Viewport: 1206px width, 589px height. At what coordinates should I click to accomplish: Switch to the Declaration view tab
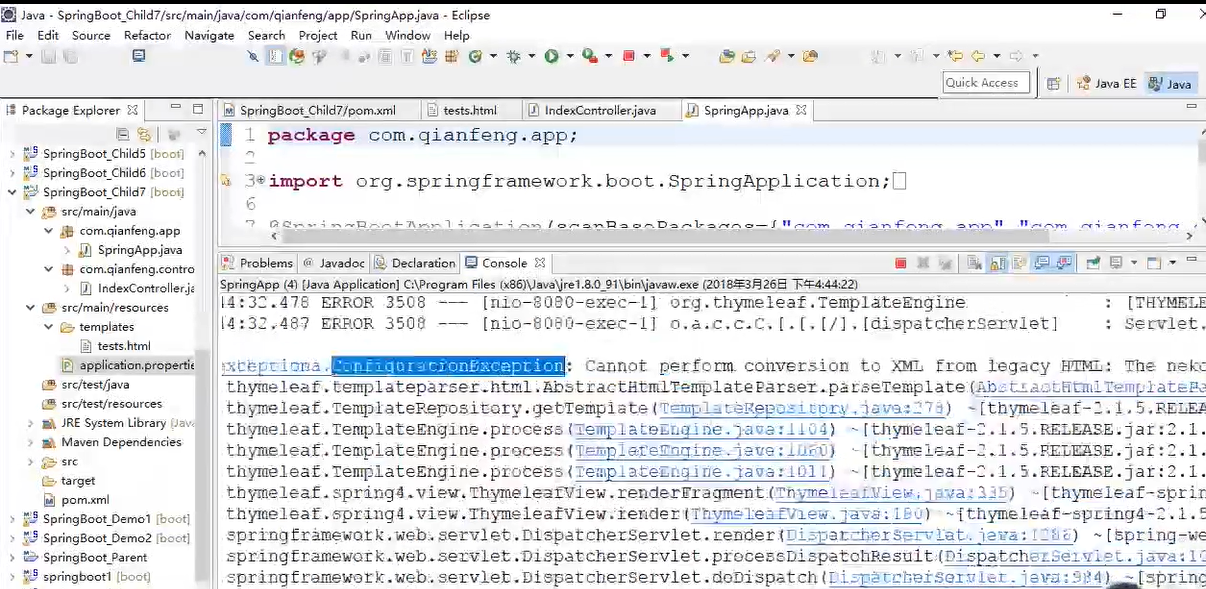tap(414, 263)
